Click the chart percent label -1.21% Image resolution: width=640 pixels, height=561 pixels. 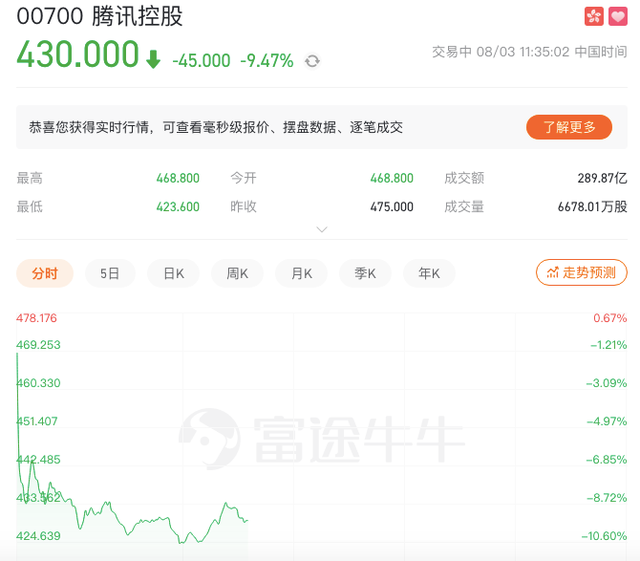[609, 345]
